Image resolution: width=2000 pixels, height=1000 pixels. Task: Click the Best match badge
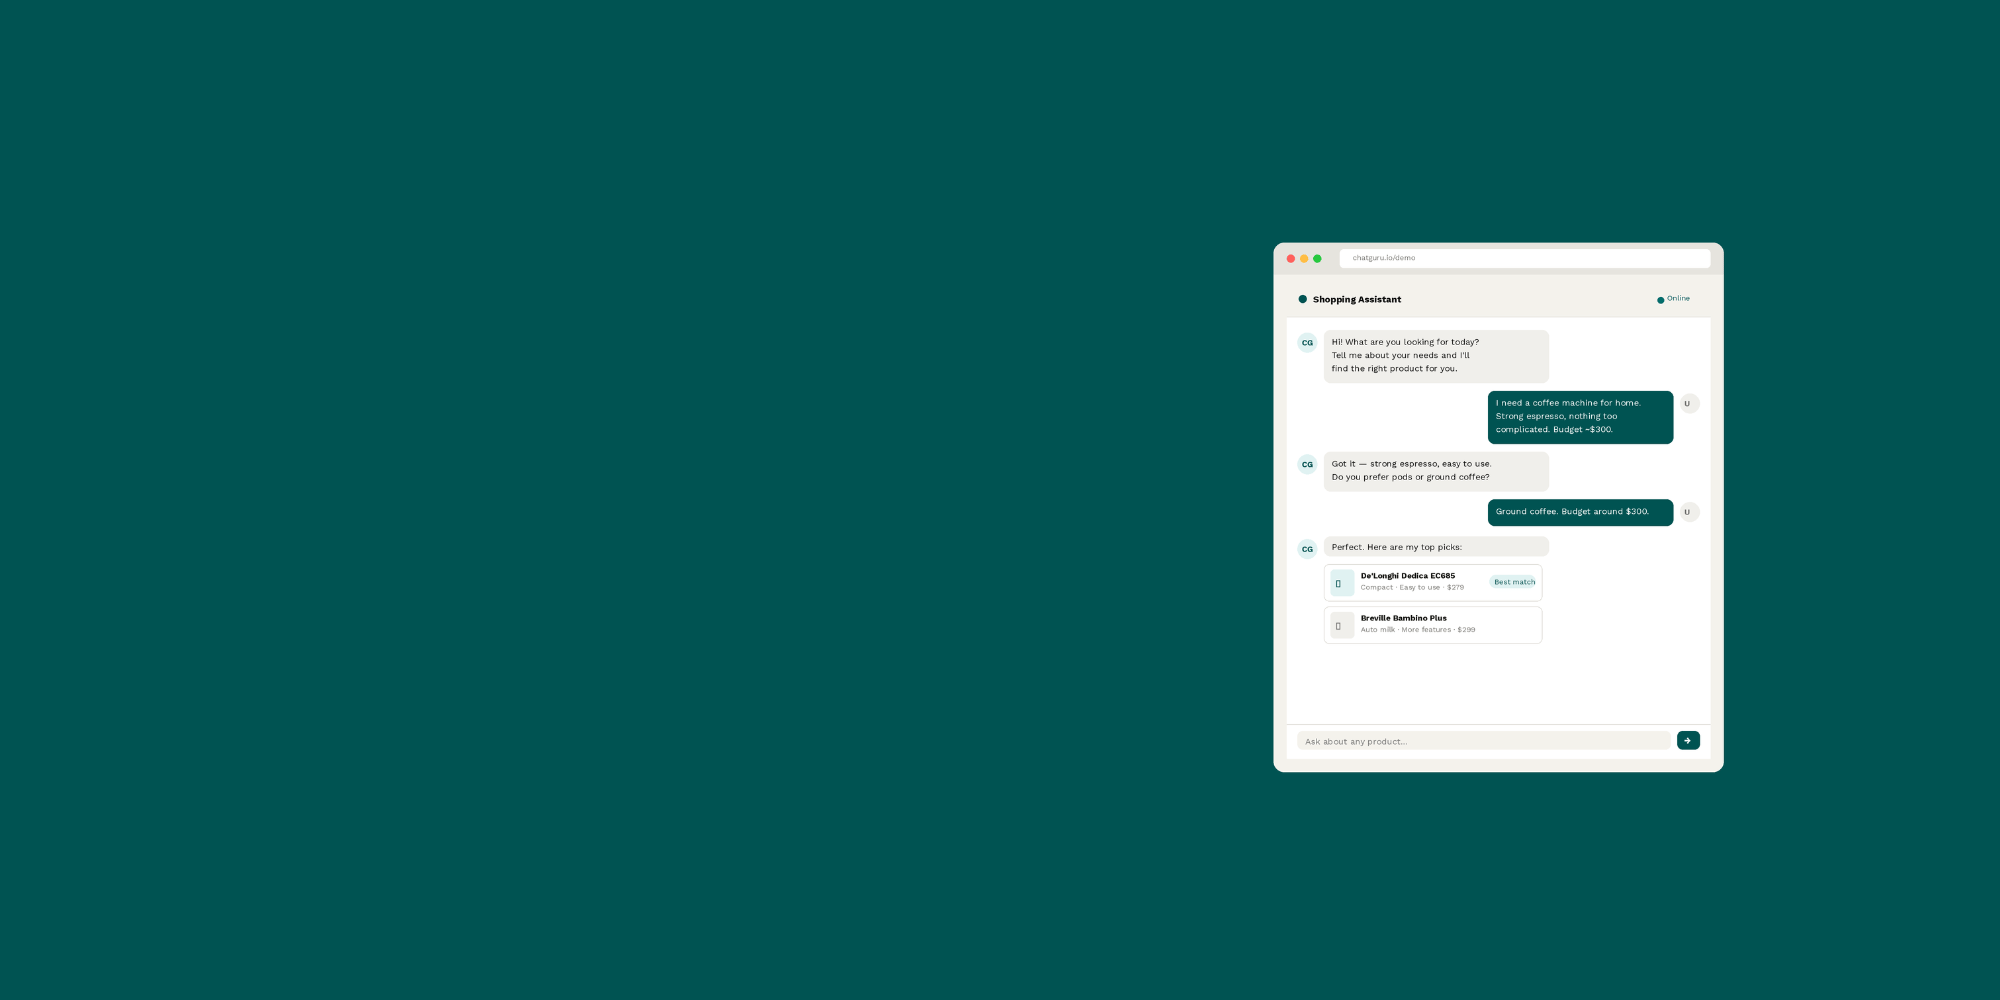coord(1514,582)
